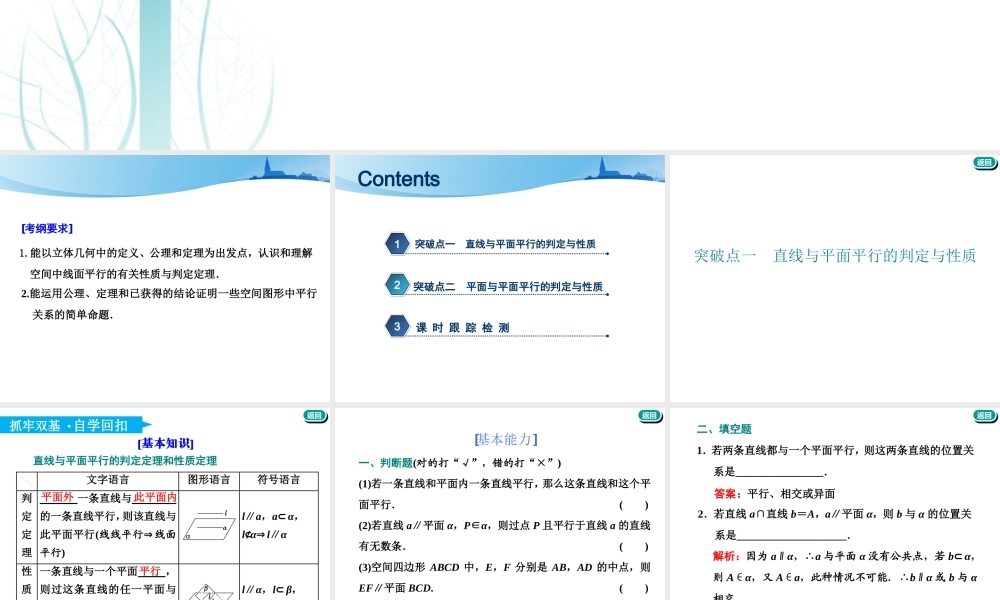The width and height of the screenshot is (1000, 600).
Task: Click the red 解析 label under question 2
Action: 723,553
